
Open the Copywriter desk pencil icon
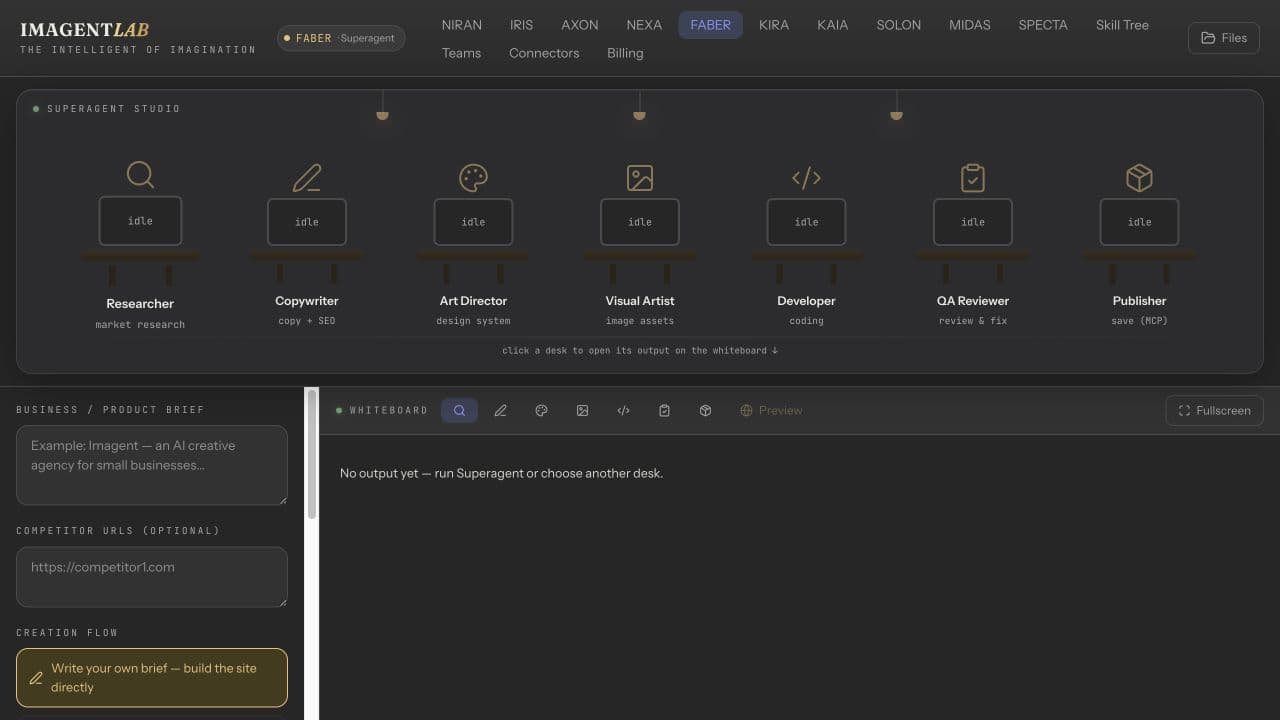307,178
